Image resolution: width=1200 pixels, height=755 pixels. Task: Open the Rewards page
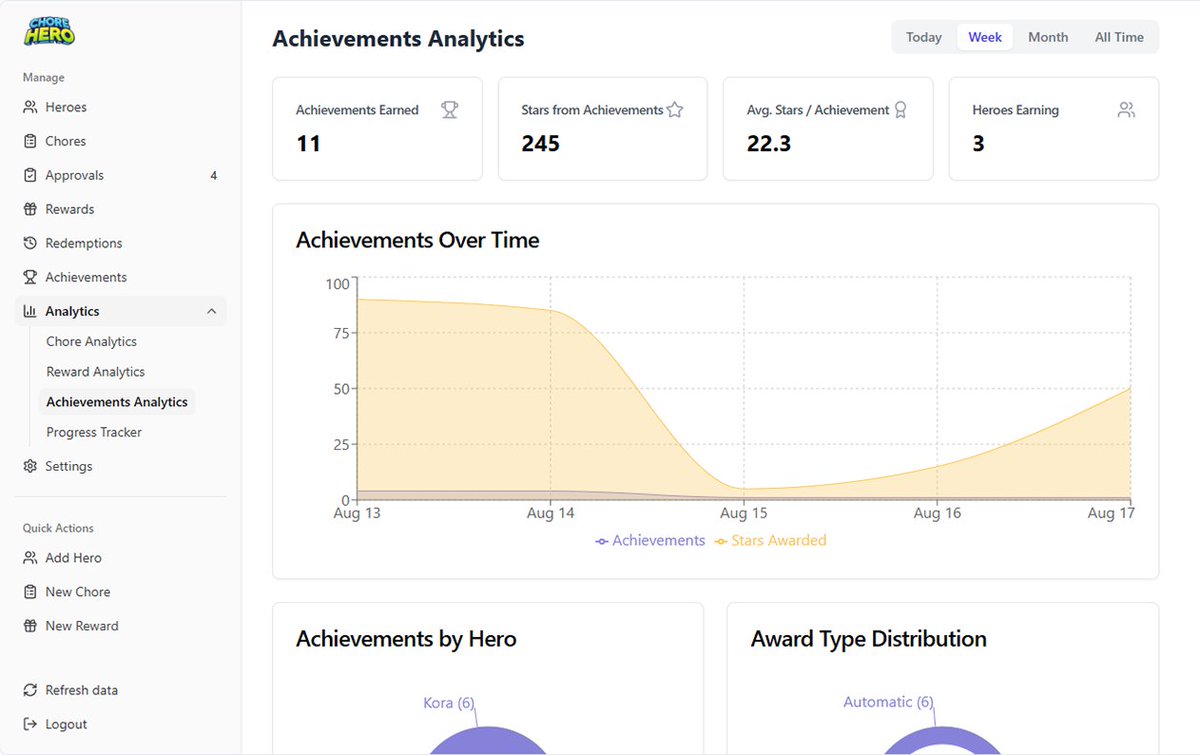120,209
